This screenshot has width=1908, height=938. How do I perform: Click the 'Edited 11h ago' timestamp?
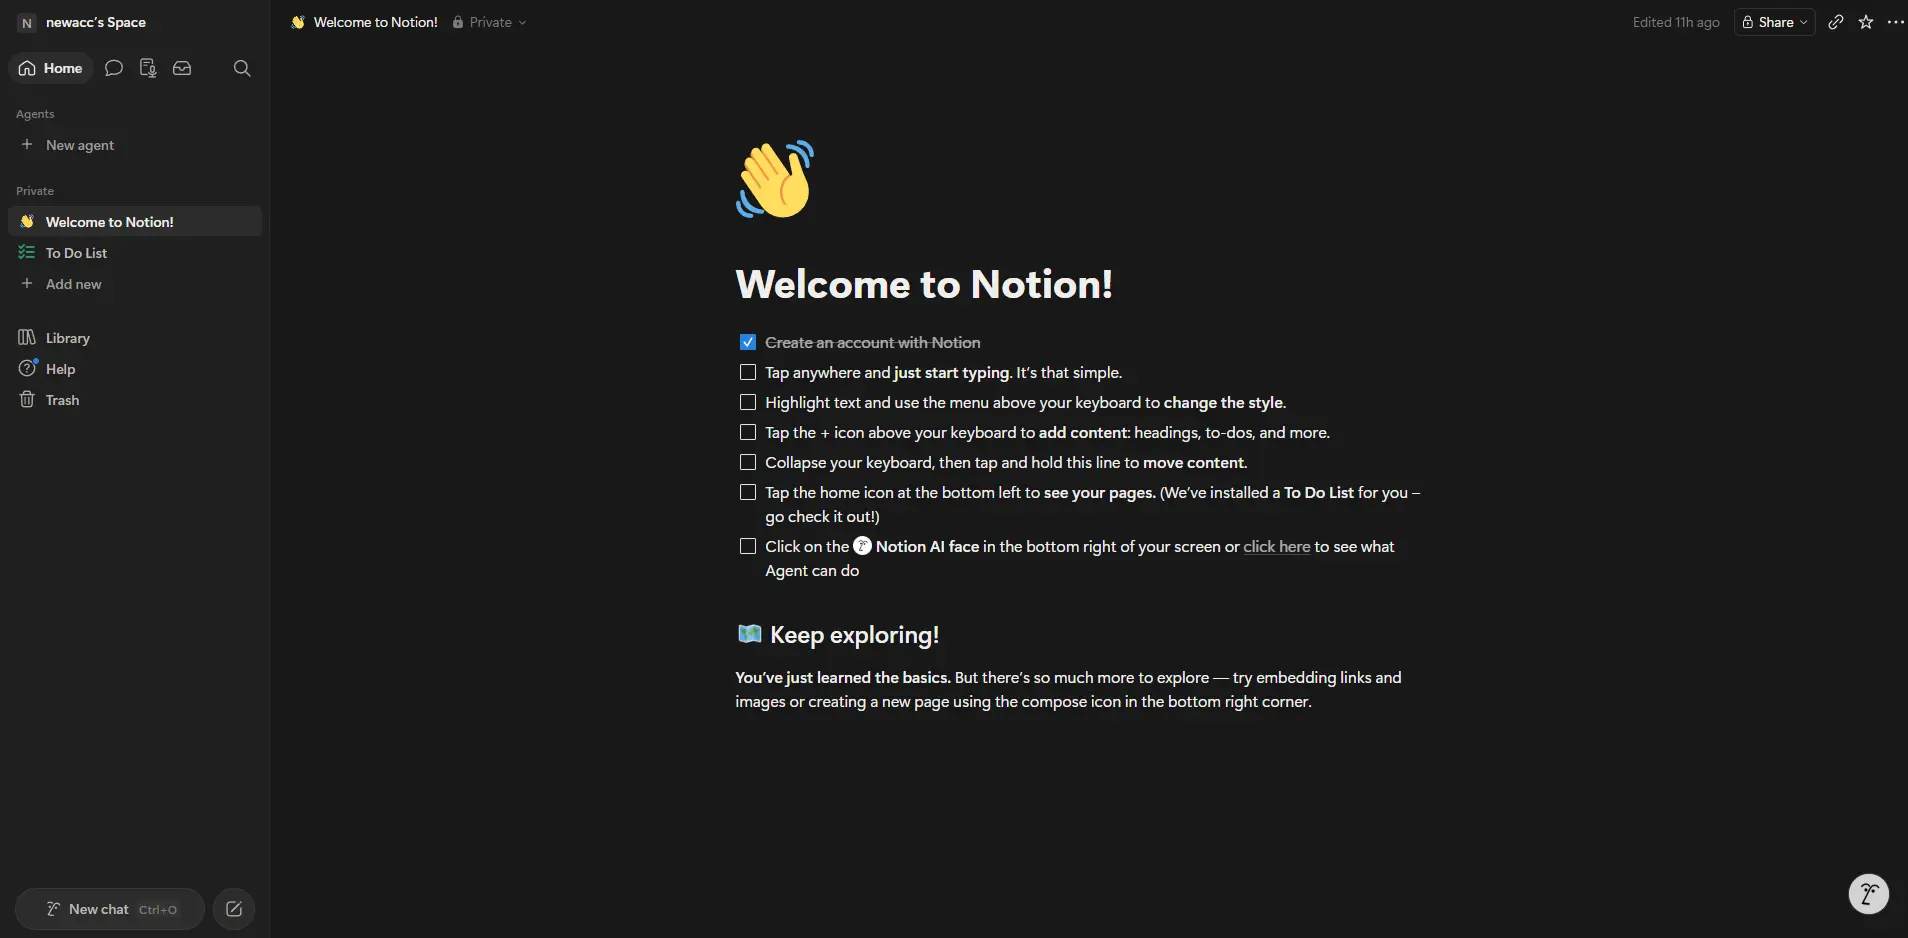pyautogui.click(x=1676, y=22)
